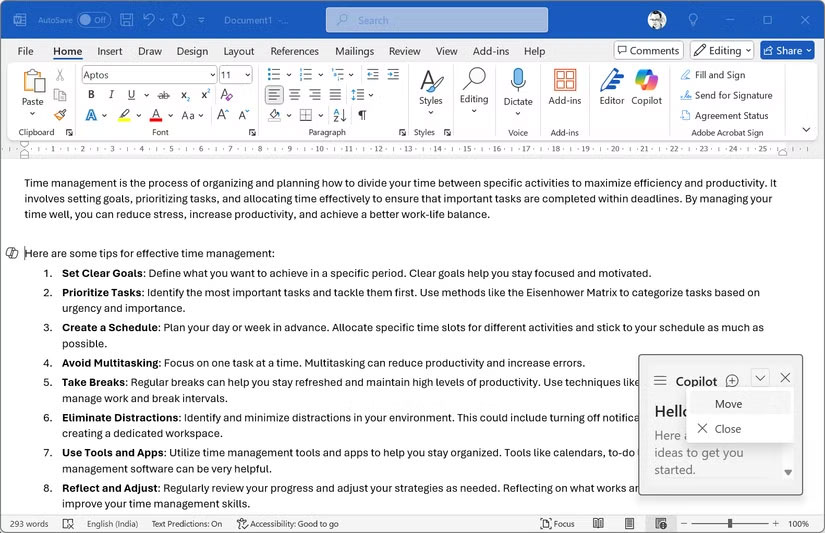Open the Aptos font name dropdown

point(211,75)
